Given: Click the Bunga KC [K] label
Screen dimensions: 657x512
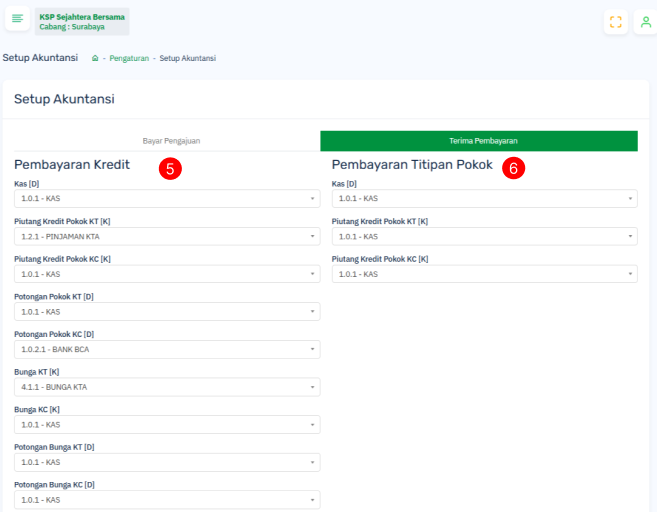Looking at the screenshot, I should pyautogui.click(x=37, y=409).
